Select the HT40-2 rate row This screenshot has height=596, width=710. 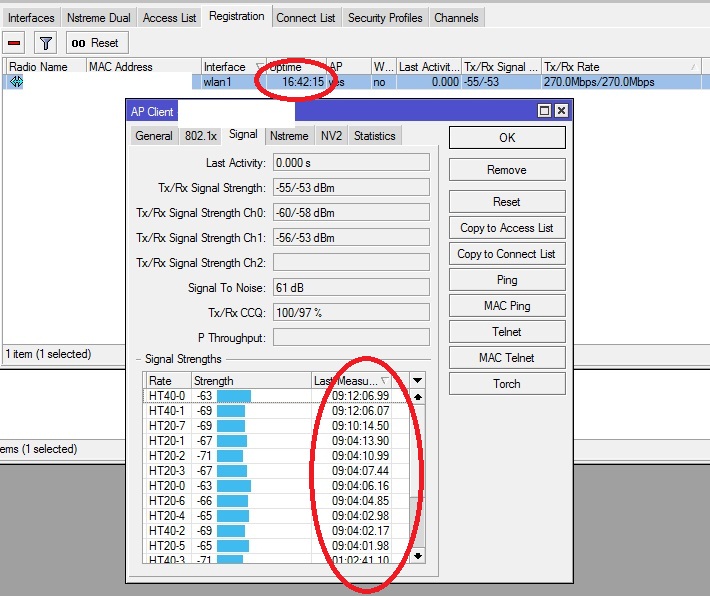coord(277,530)
